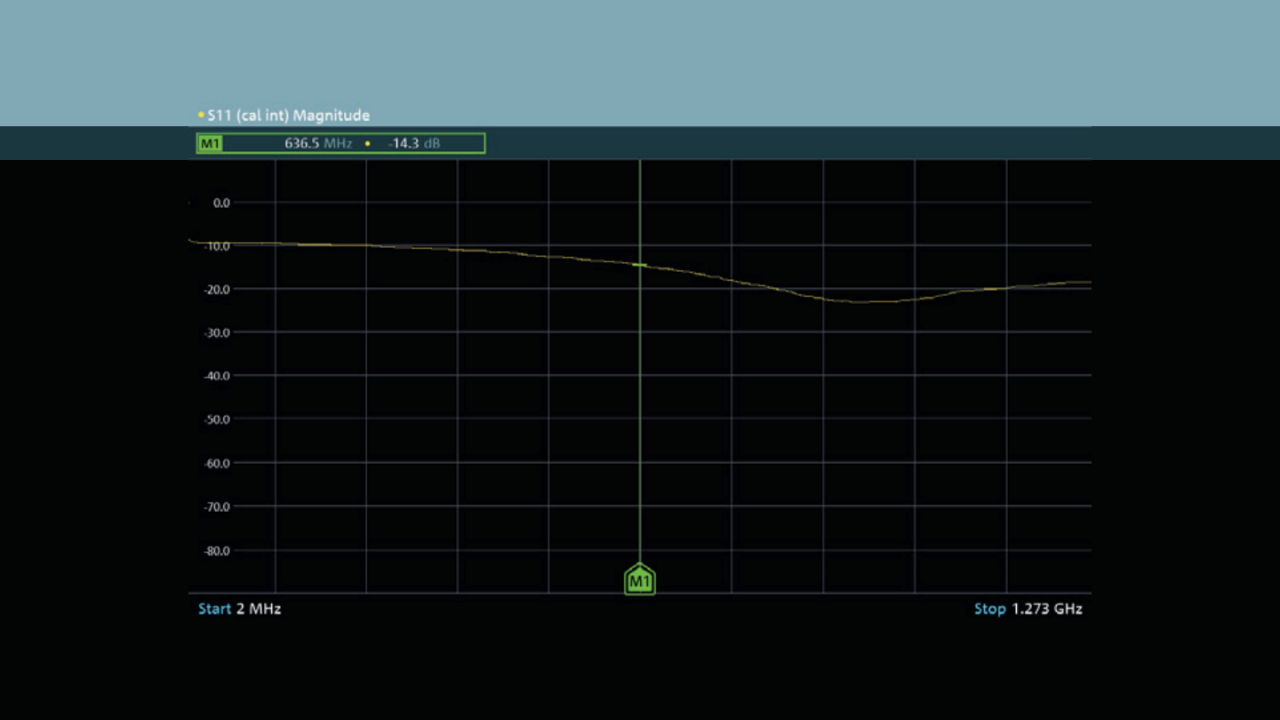Click the -80.0 y-axis label

point(219,551)
